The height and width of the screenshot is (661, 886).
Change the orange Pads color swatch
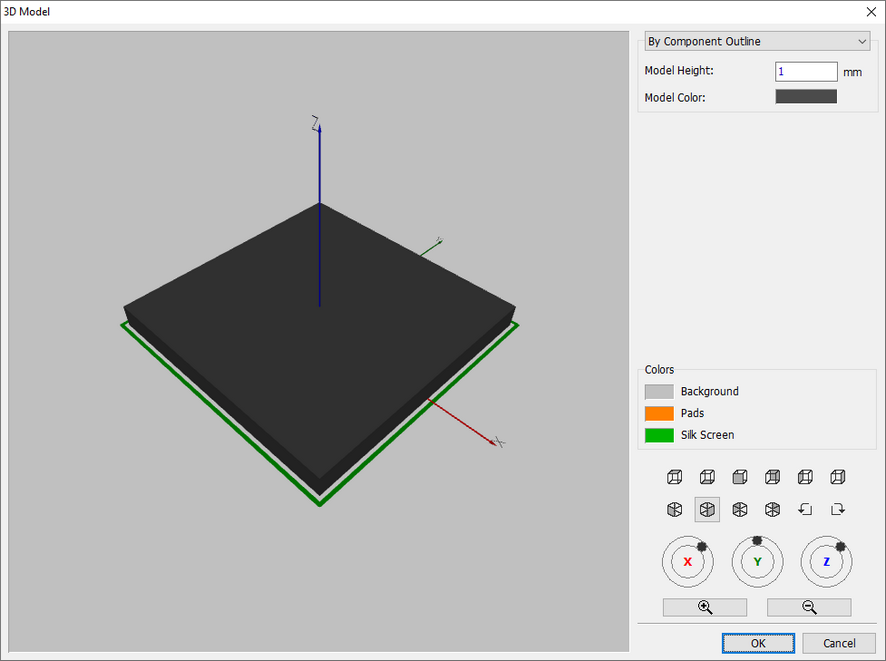coord(659,413)
